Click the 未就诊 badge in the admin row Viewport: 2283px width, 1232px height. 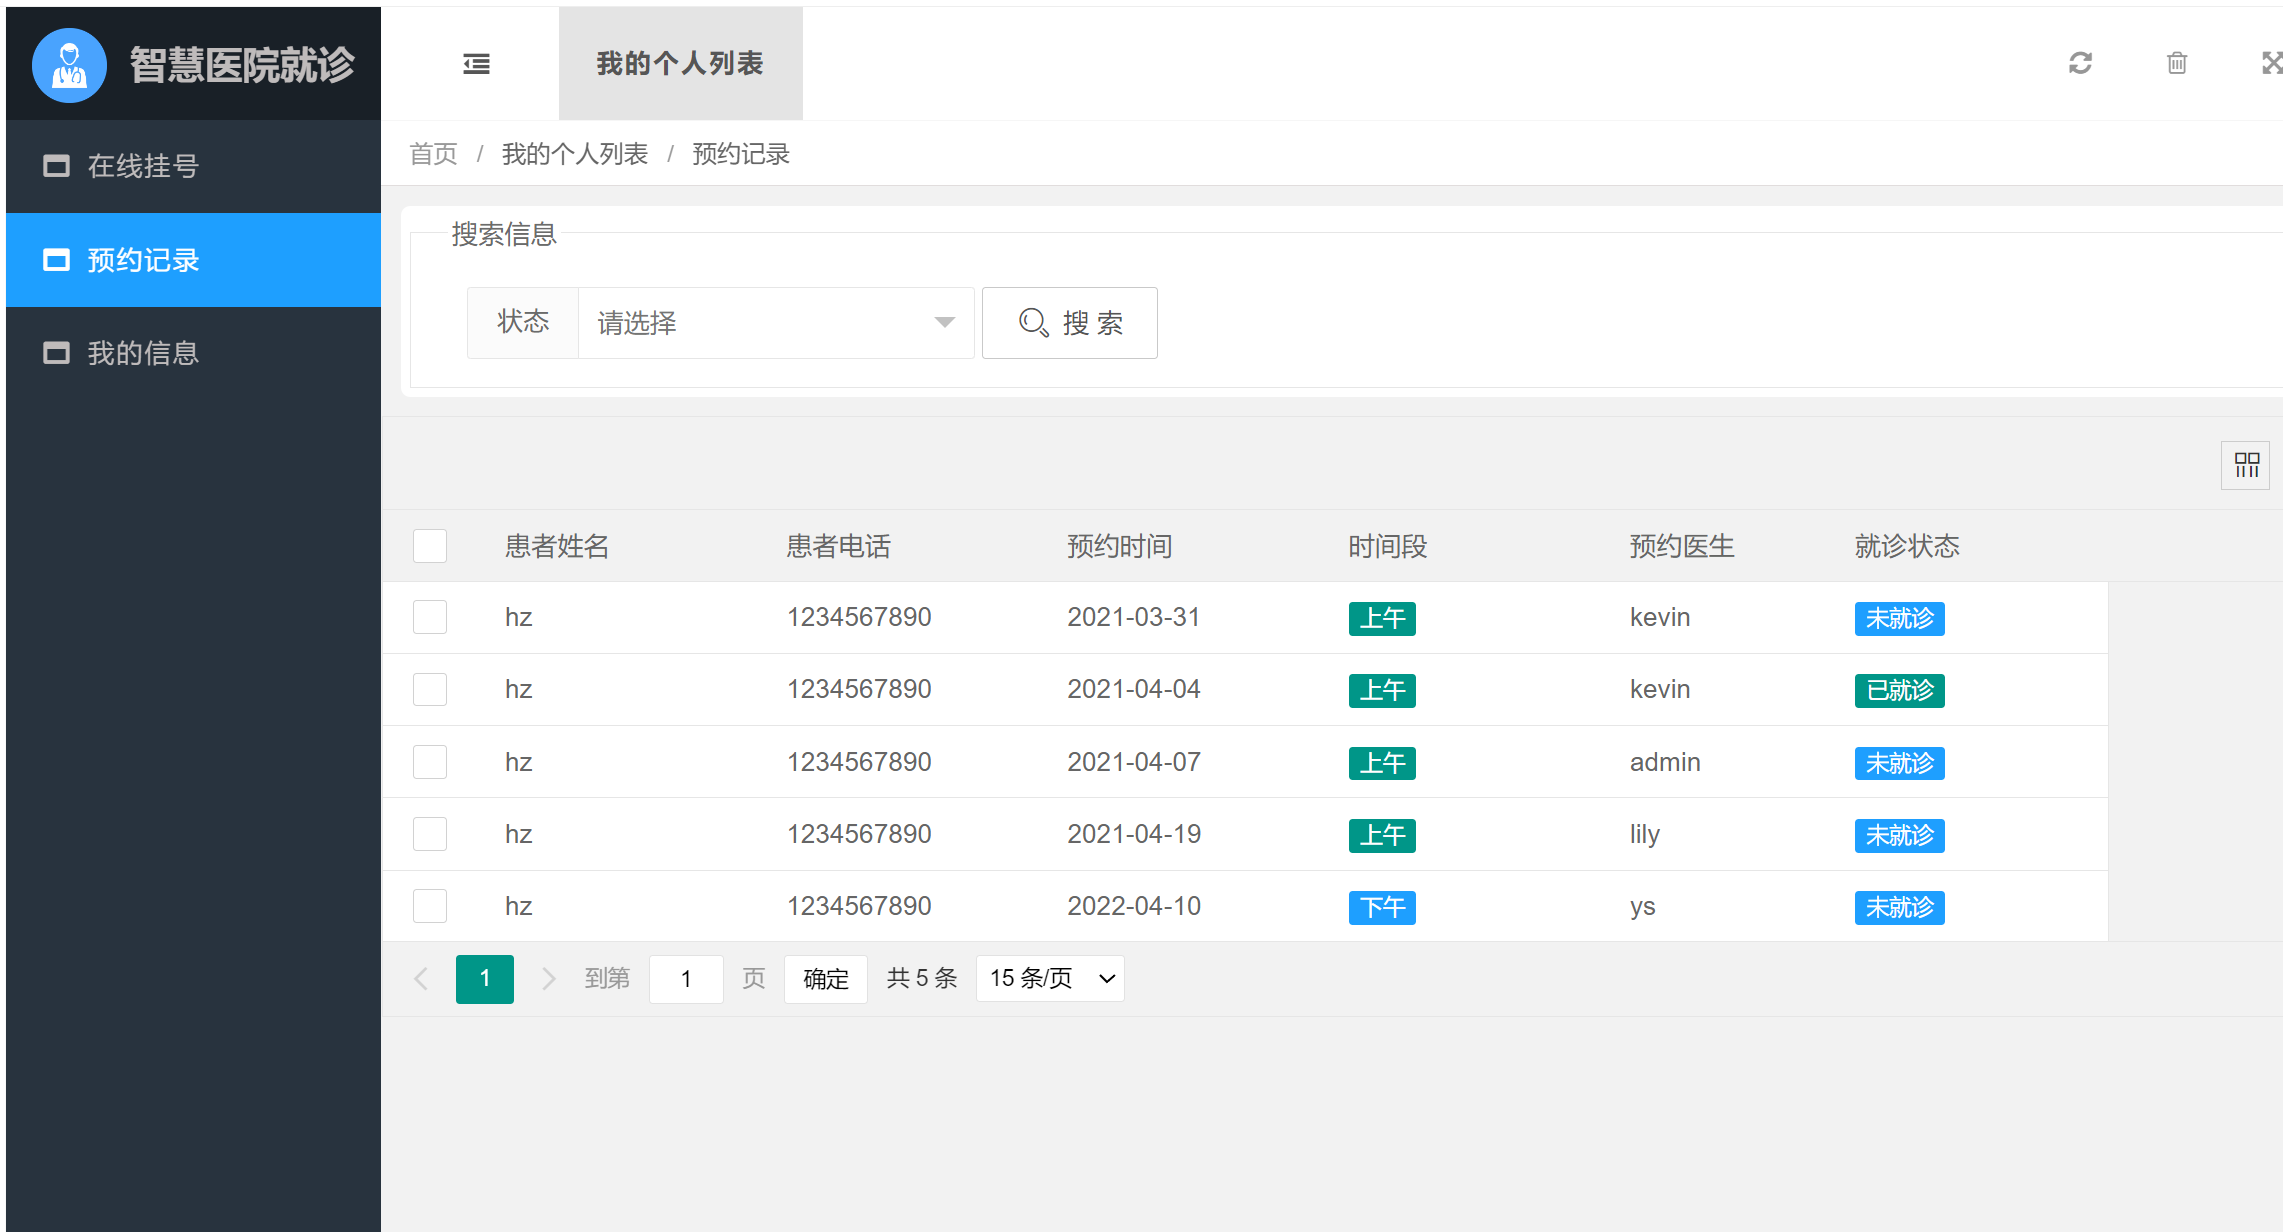(x=1900, y=763)
